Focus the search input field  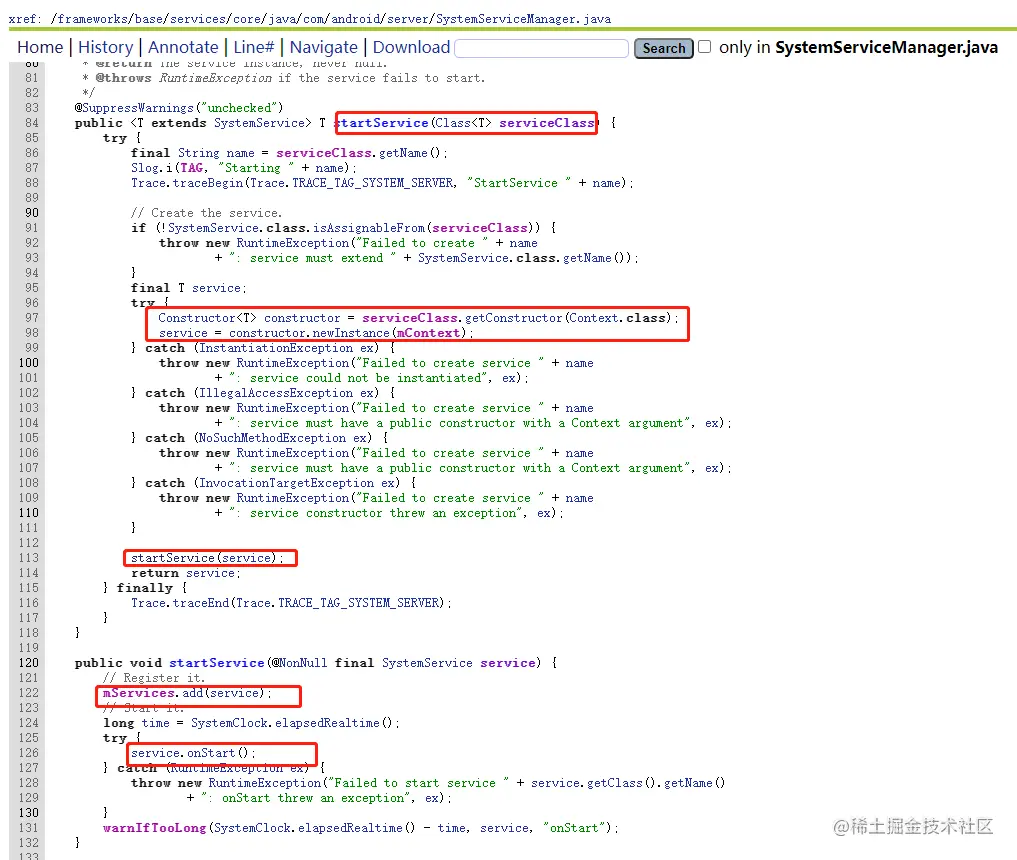(542, 48)
